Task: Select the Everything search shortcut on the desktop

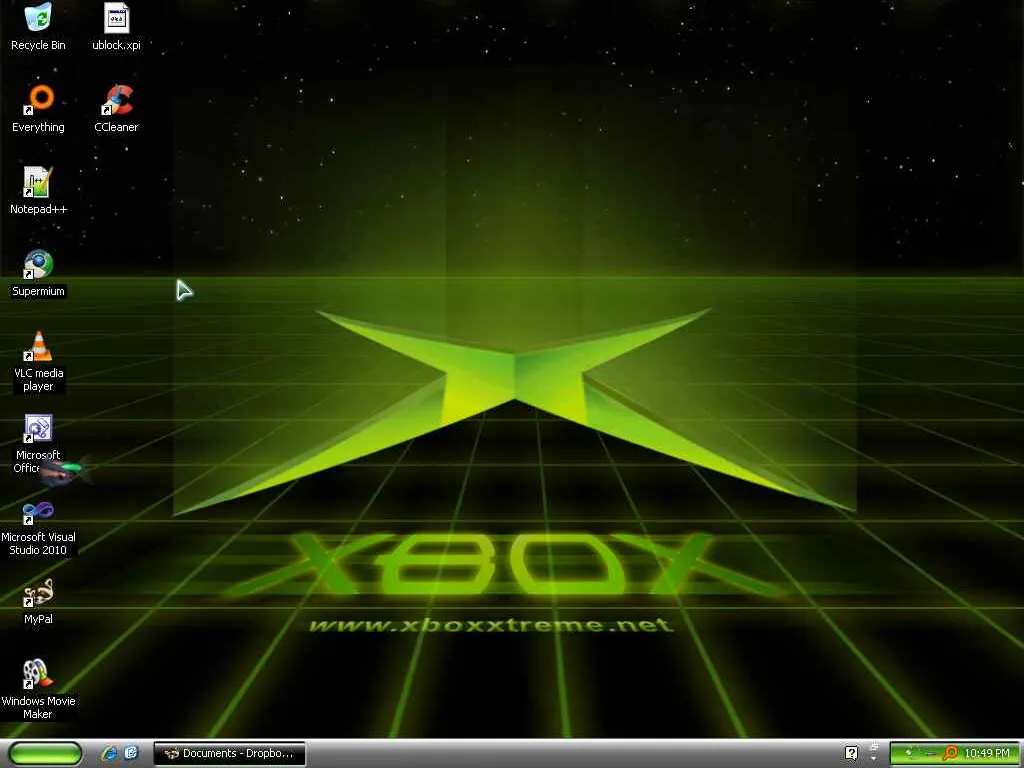Action: [x=39, y=108]
